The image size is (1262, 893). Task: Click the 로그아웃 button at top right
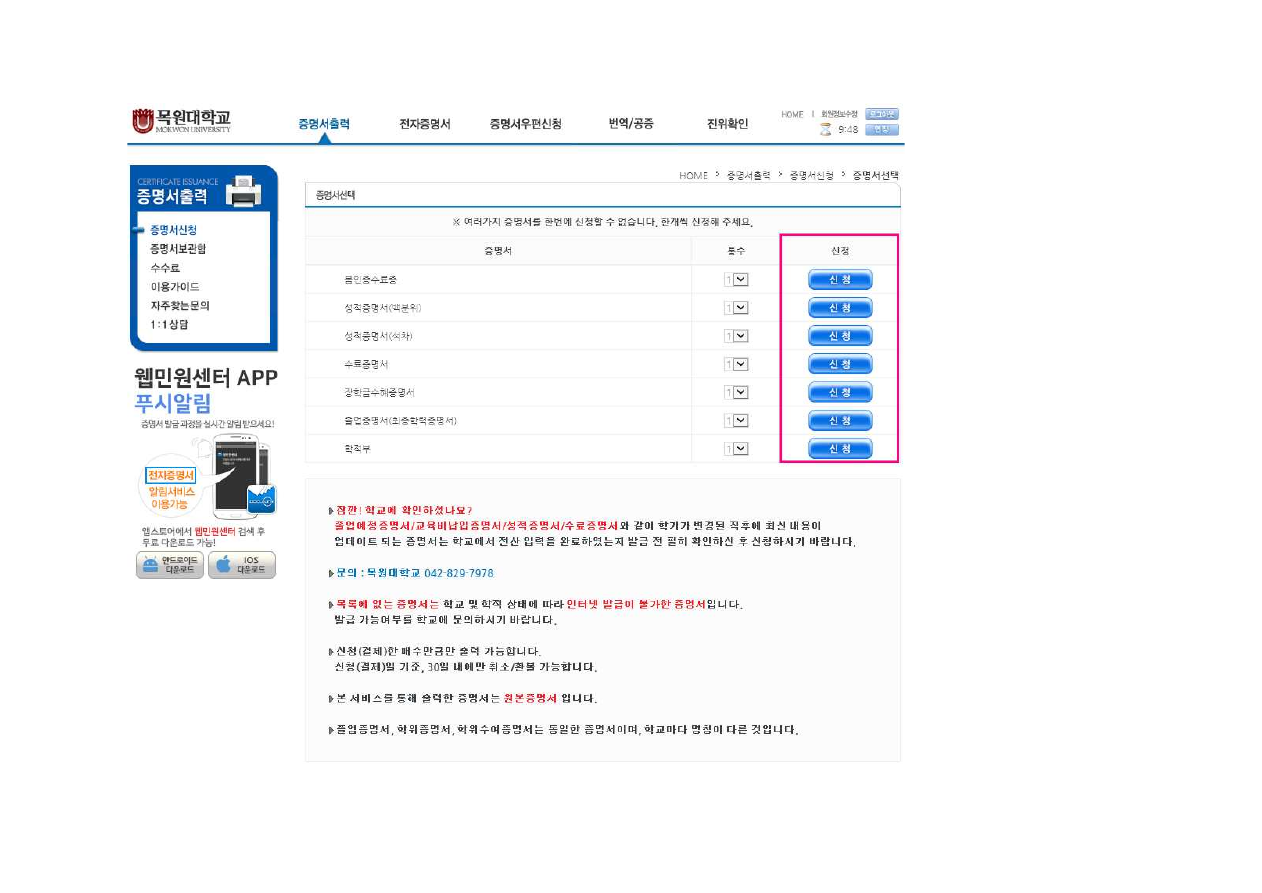pyautogui.click(x=881, y=114)
